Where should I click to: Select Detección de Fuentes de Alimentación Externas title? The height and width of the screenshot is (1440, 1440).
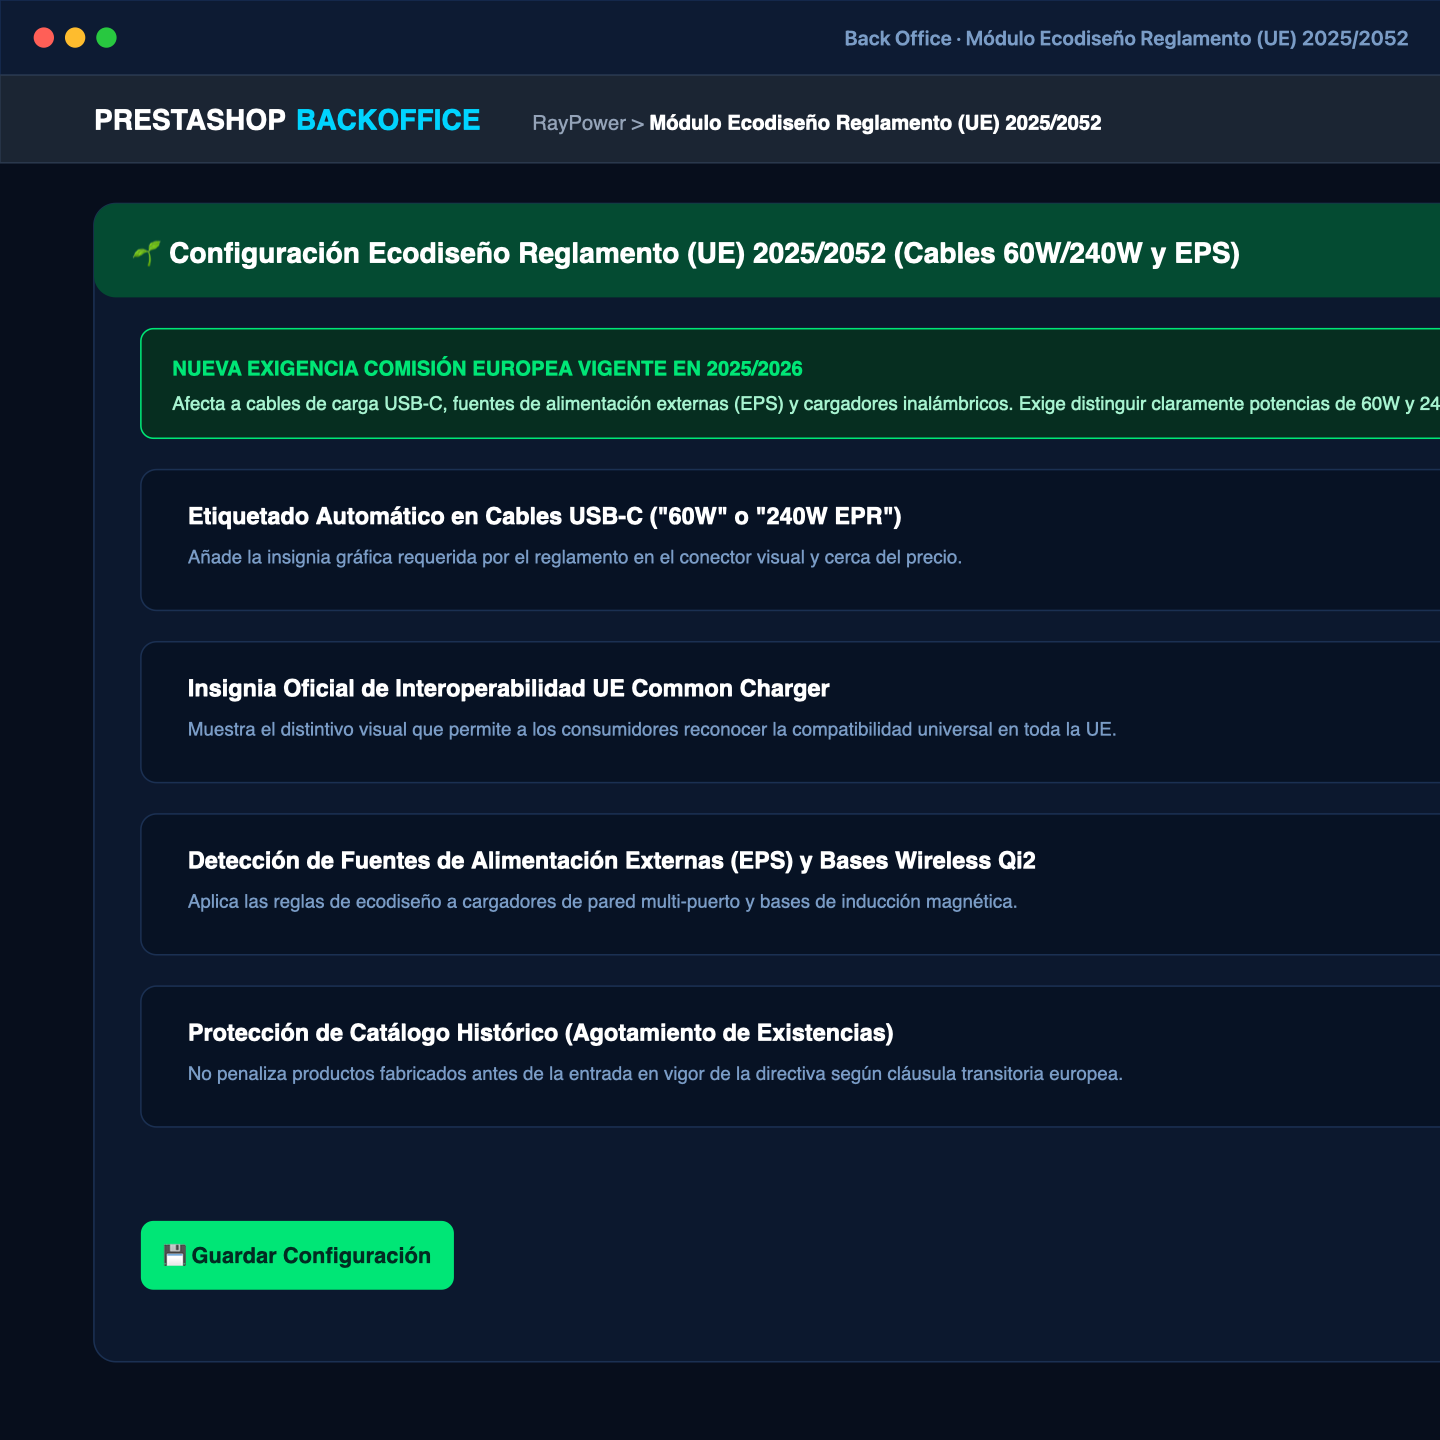(x=612, y=860)
